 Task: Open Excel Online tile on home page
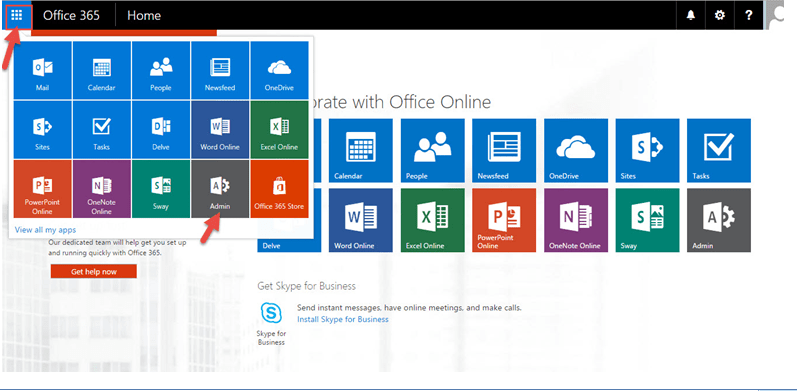[x=433, y=220]
